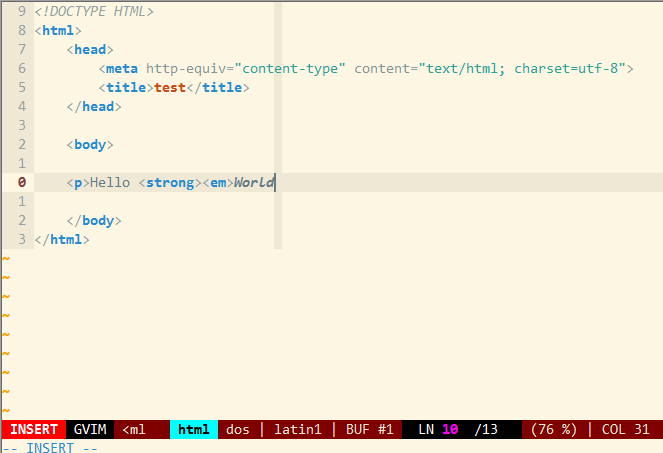Screen dimensions: 663x453
Task: Click the dos file format label
Action: coord(238,429)
